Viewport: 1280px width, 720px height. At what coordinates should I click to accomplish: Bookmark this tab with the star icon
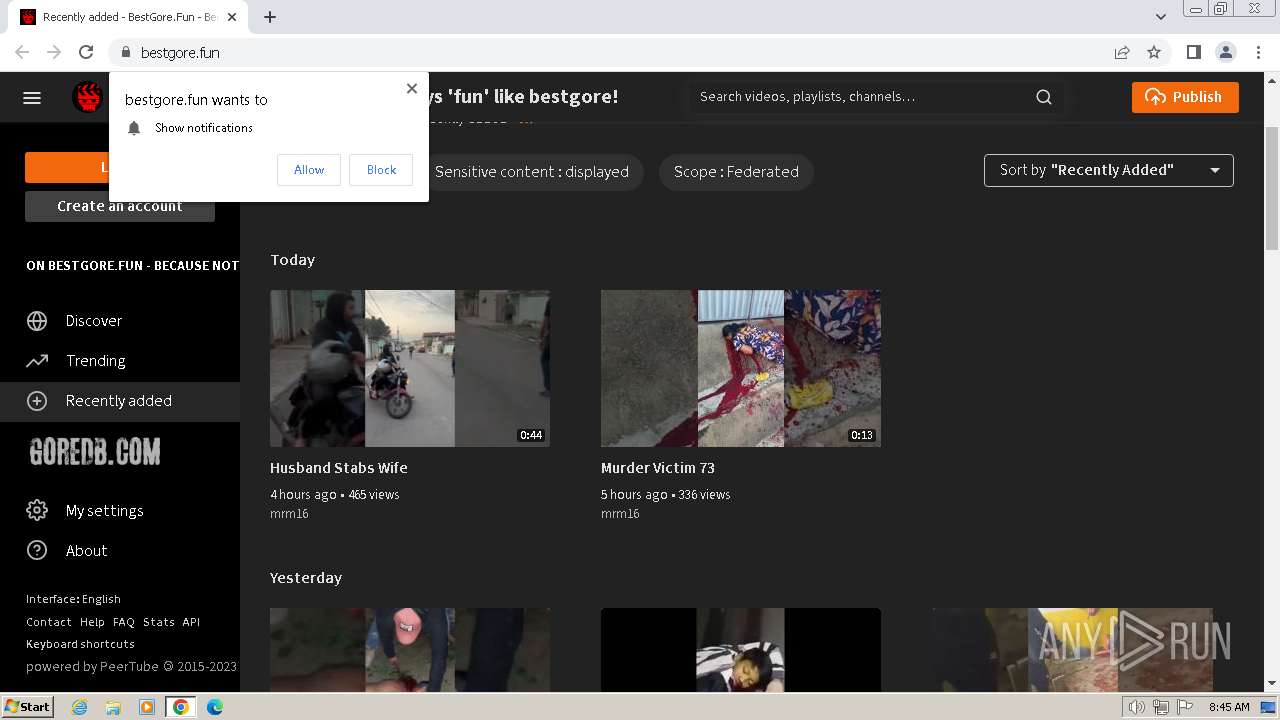pyautogui.click(x=1154, y=52)
